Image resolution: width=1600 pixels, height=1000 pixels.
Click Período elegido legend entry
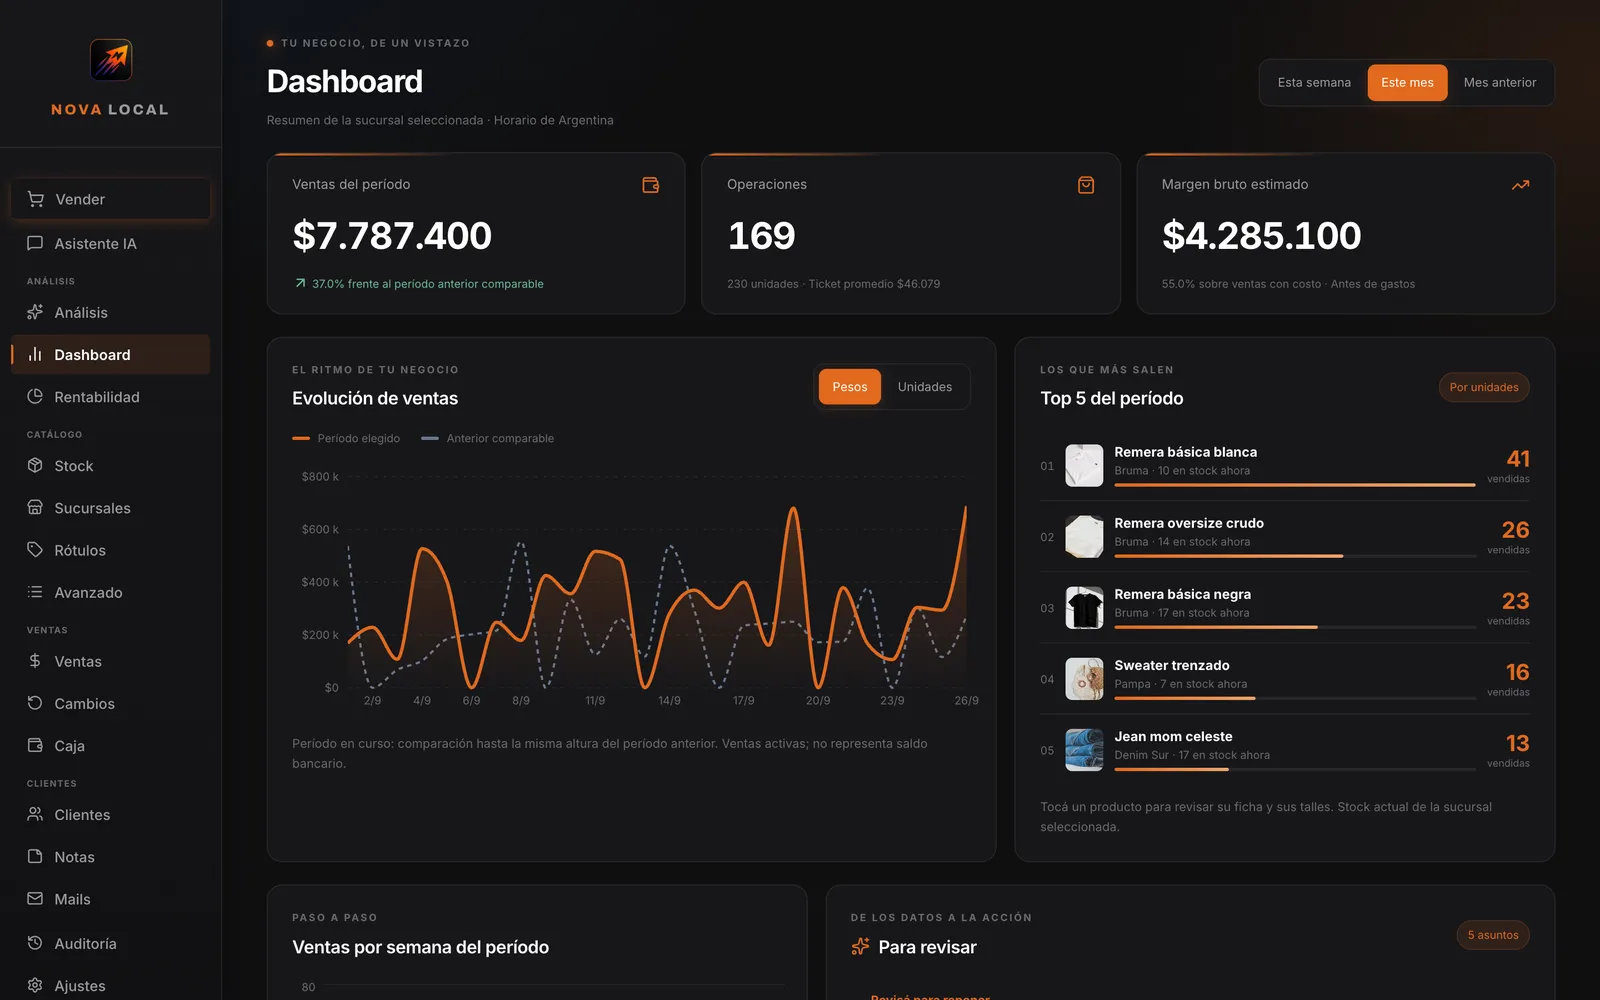coord(346,438)
